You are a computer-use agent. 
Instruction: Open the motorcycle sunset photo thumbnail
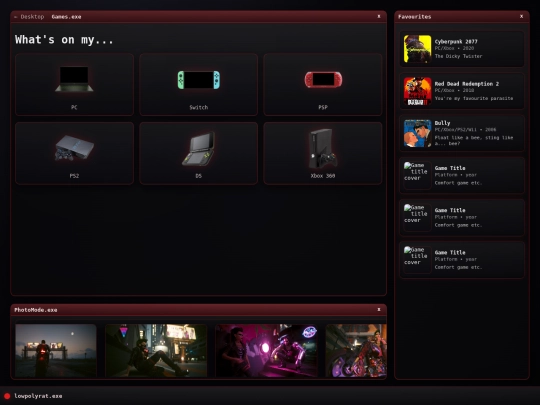click(56, 350)
